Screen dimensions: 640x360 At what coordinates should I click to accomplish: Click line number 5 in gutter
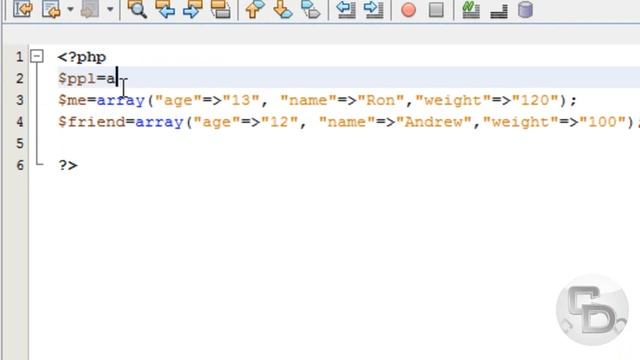click(x=20, y=143)
